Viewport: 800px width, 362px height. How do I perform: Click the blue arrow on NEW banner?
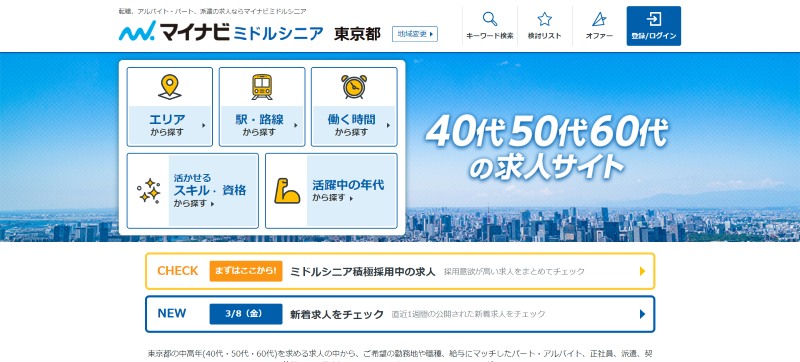click(x=642, y=314)
